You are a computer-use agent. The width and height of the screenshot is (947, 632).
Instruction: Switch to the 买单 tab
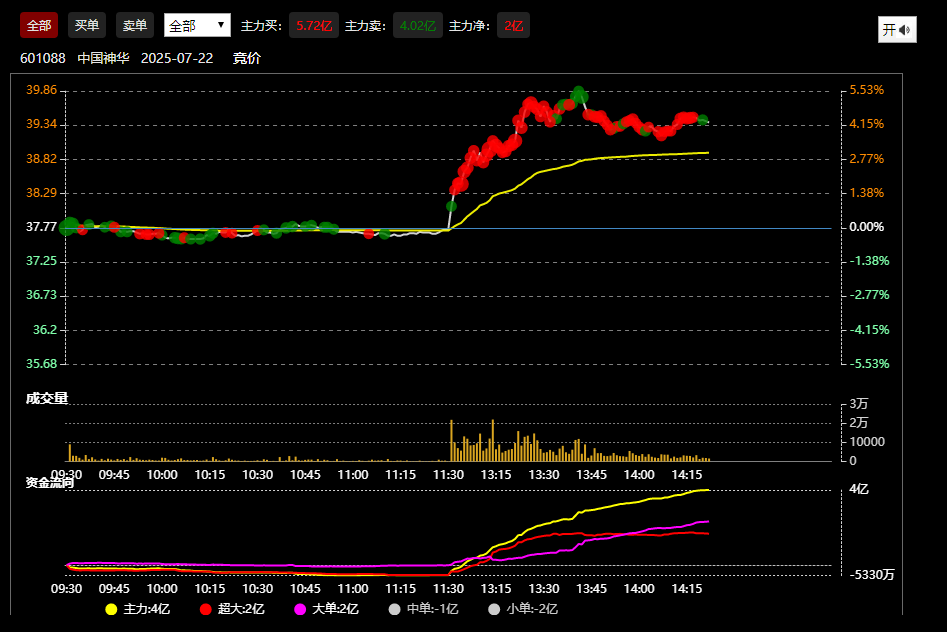[86, 25]
